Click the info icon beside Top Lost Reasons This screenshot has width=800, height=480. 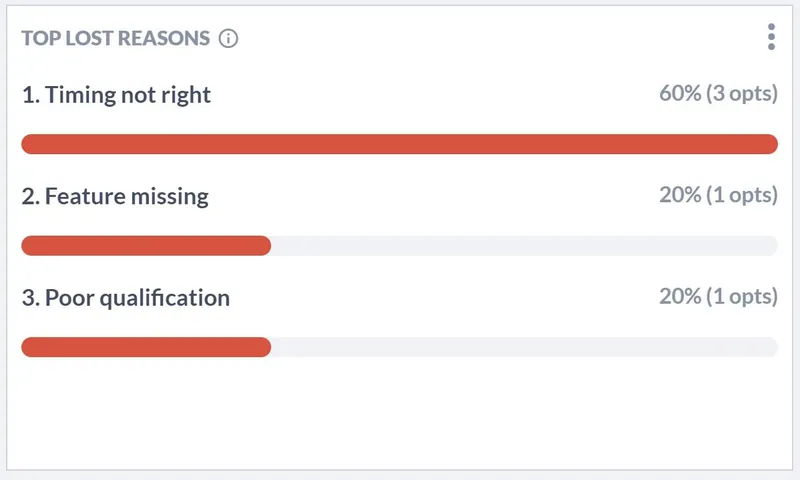click(228, 38)
